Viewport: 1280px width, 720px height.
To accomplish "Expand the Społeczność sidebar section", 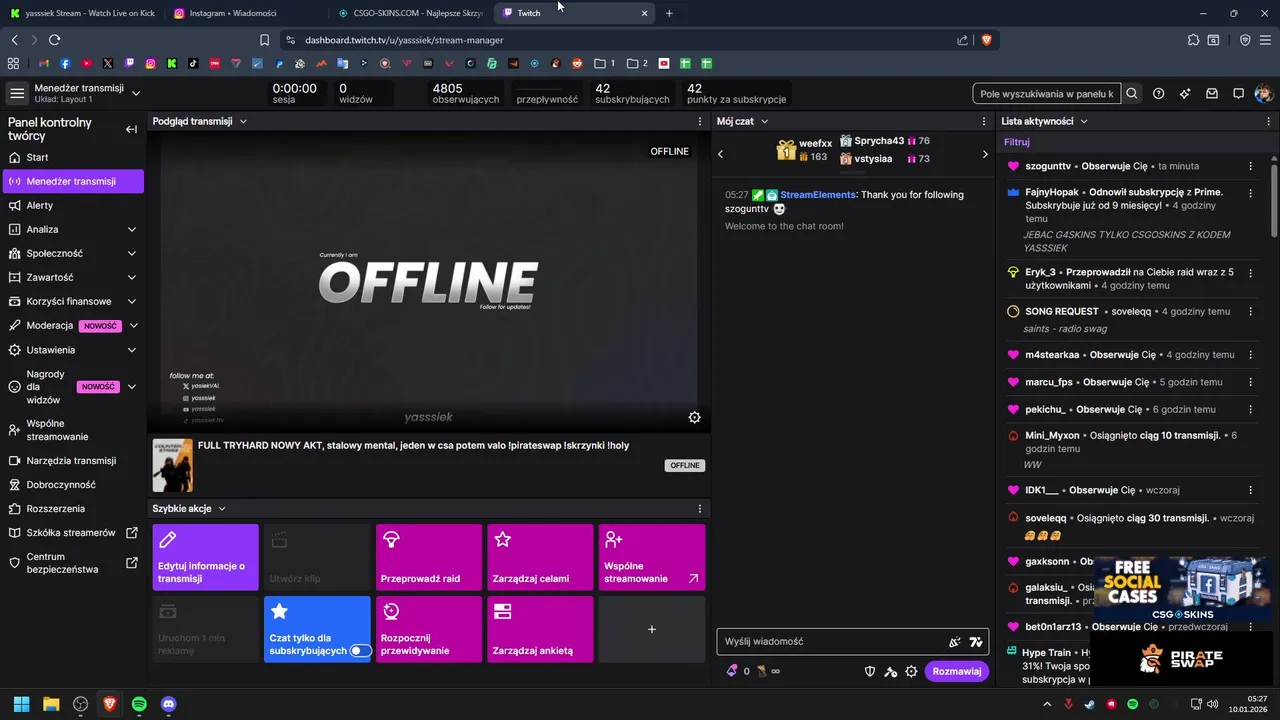I will 132,253.
